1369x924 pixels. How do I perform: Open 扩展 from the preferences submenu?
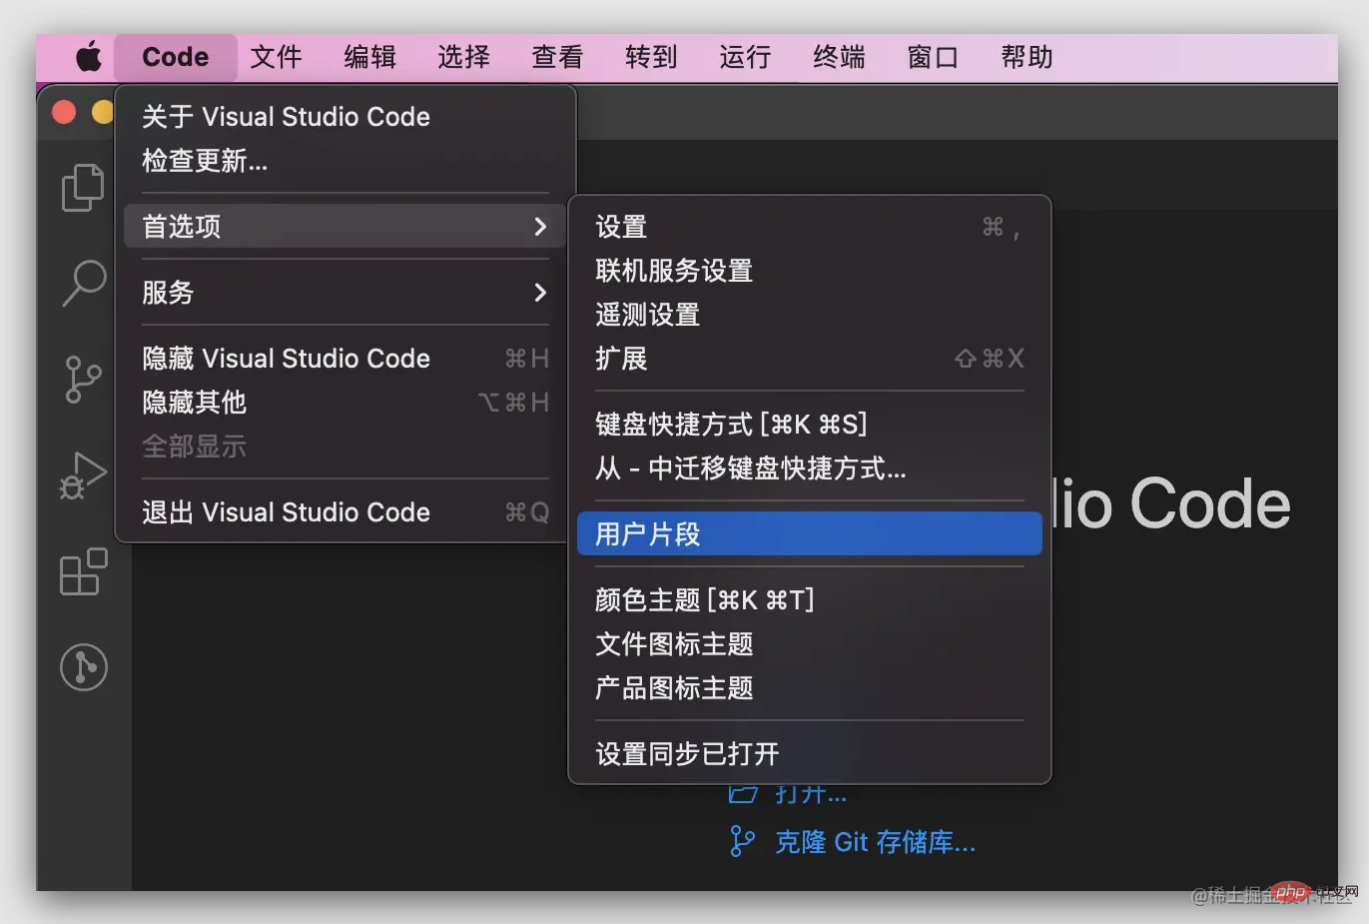click(x=622, y=359)
